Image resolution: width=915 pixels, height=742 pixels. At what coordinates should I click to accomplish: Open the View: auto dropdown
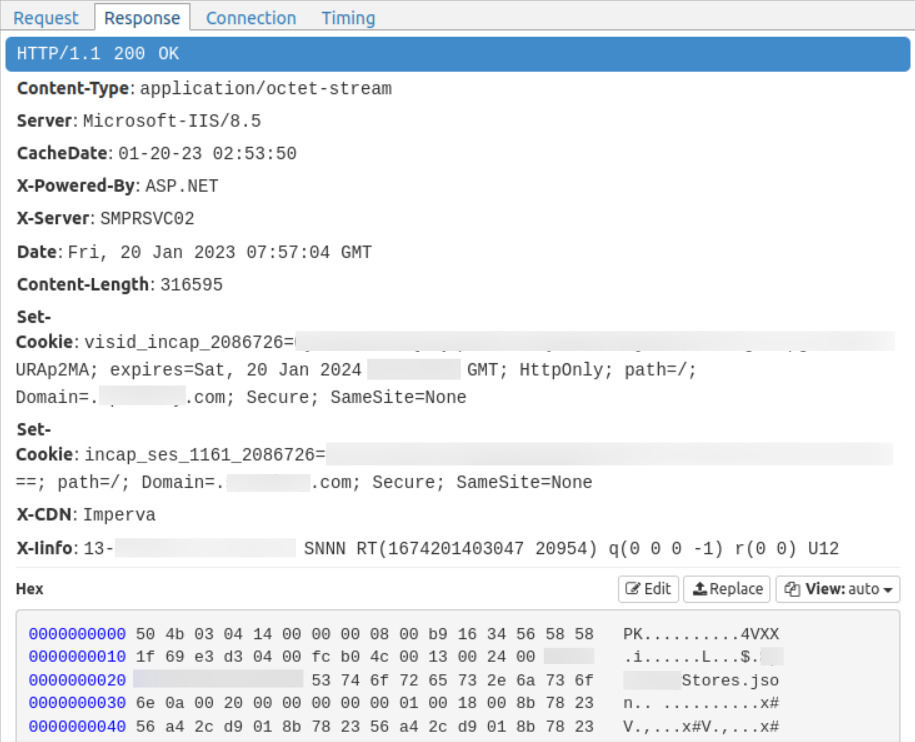coord(838,589)
